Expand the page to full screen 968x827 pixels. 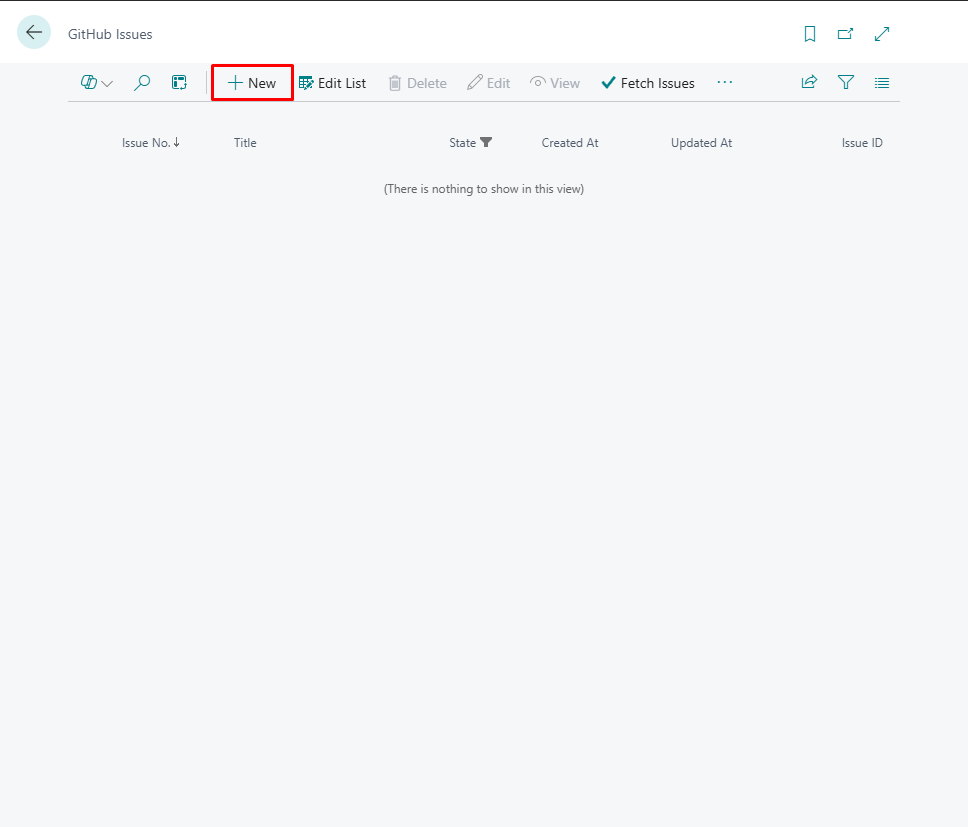pyautogui.click(x=881, y=33)
